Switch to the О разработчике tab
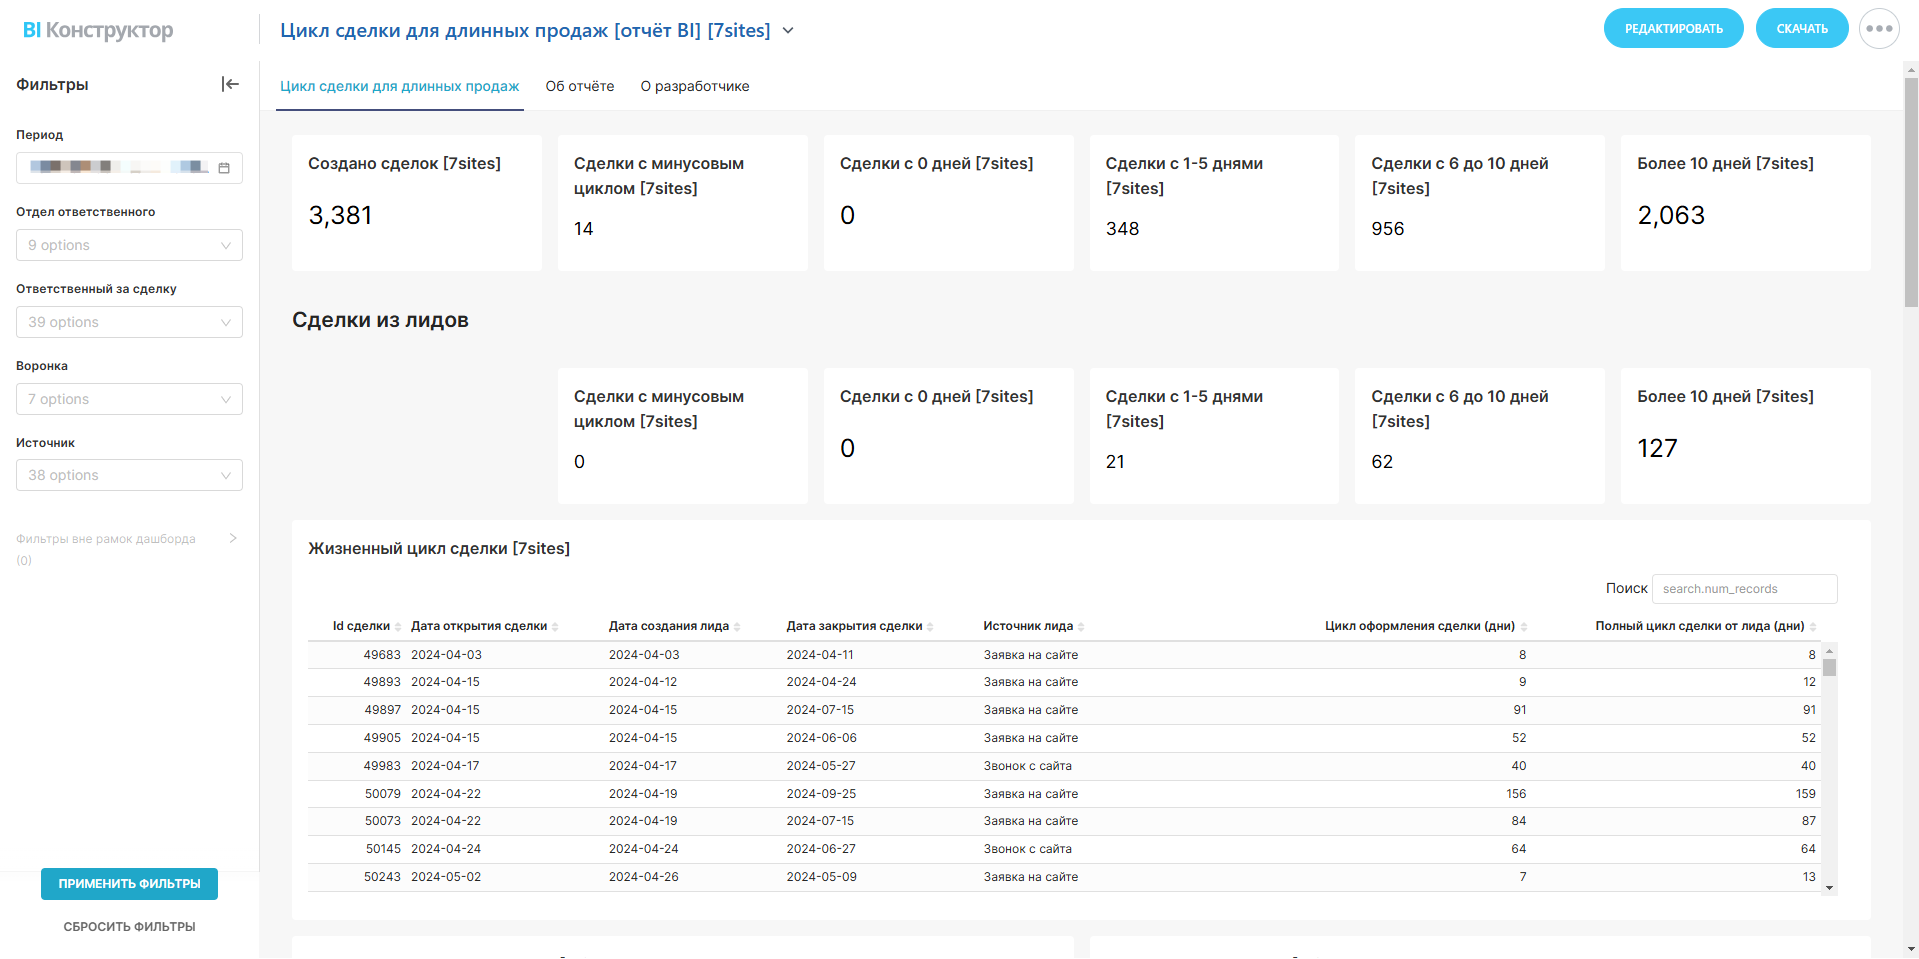 695,87
